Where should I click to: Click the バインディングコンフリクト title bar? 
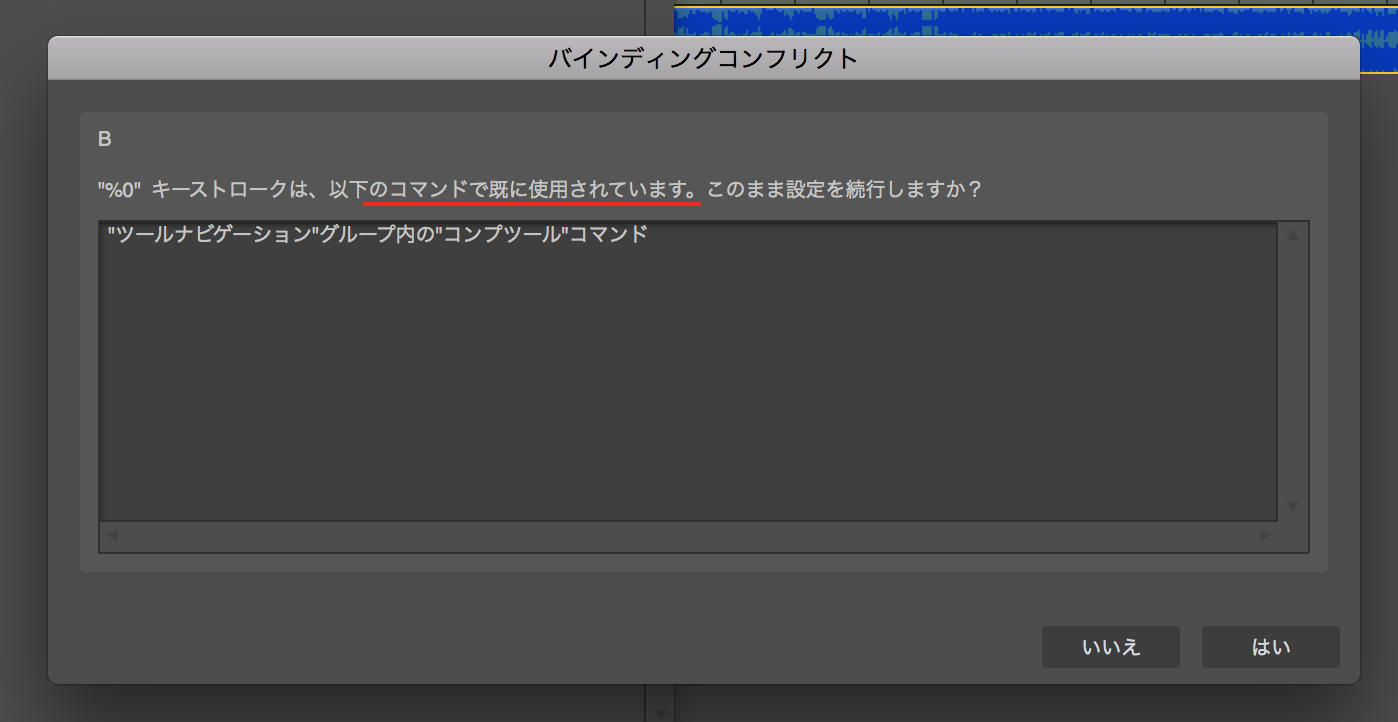coord(703,58)
